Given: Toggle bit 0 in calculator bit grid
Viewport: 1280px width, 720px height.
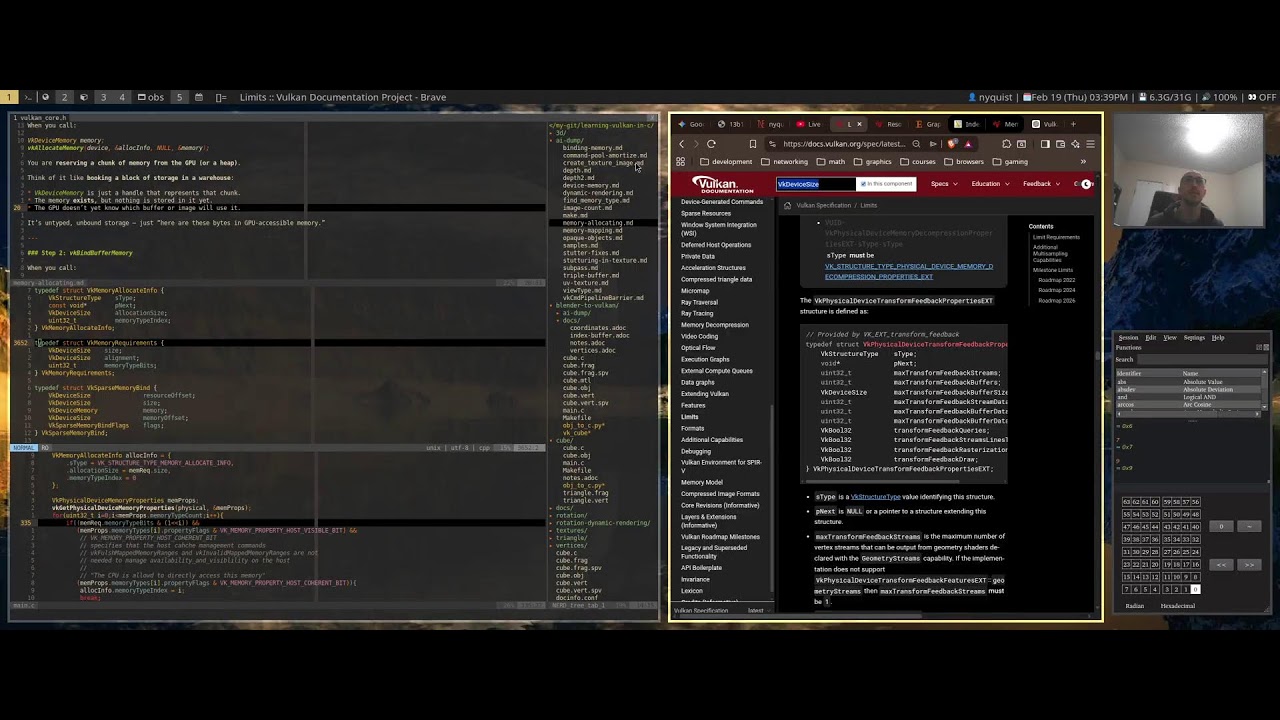Looking at the screenshot, I should point(1196,590).
